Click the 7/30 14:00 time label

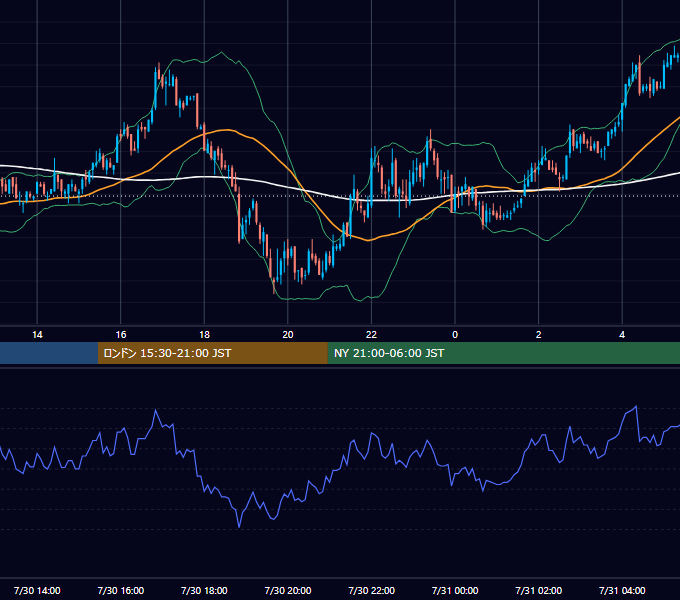[x=37, y=590]
